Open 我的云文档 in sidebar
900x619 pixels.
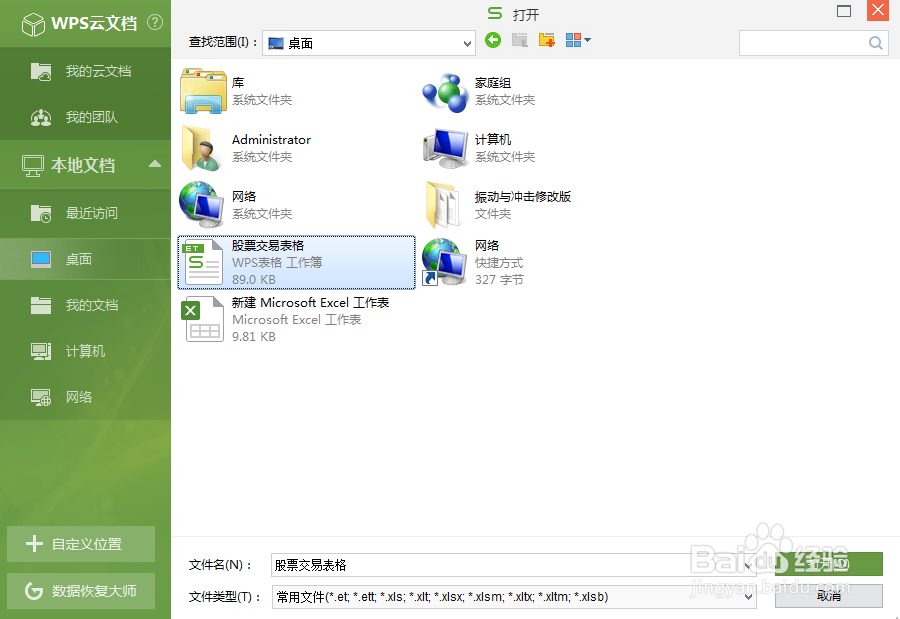(x=86, y=71)
